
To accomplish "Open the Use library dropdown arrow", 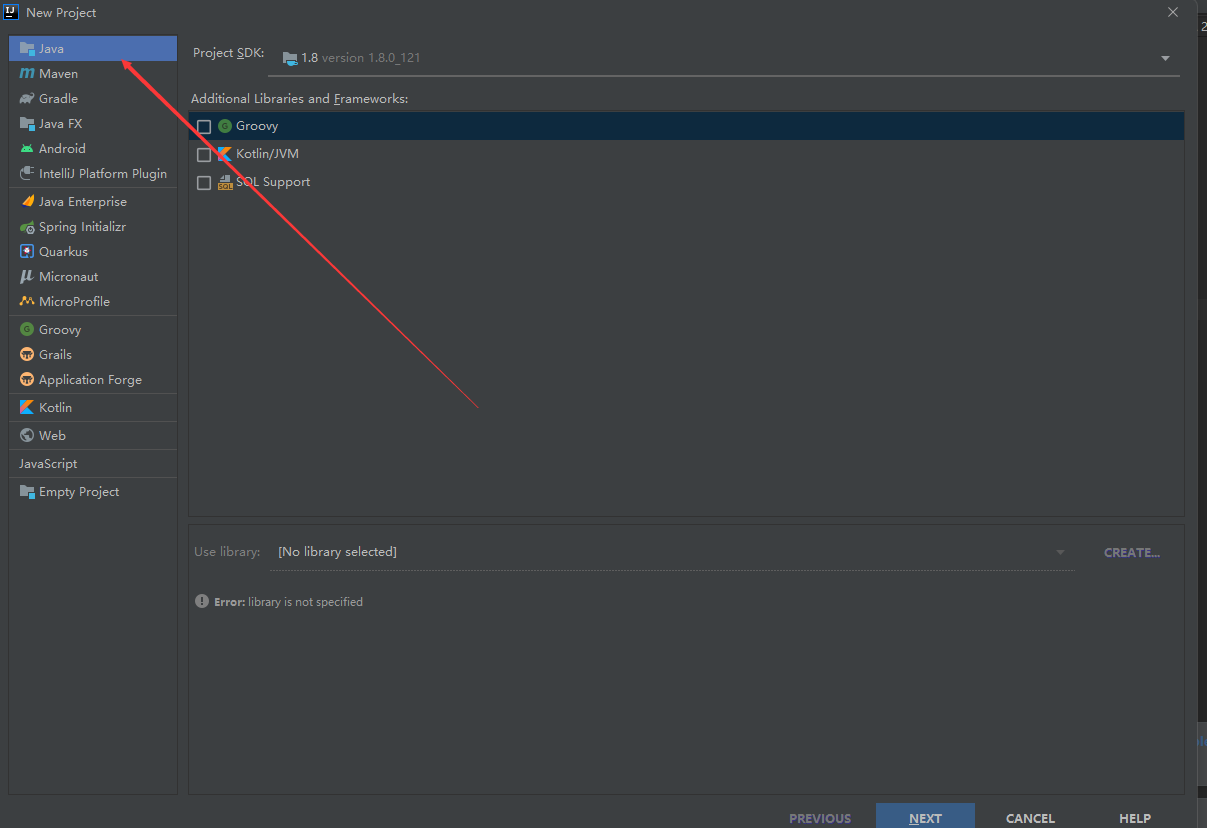I will point(1060,552).
